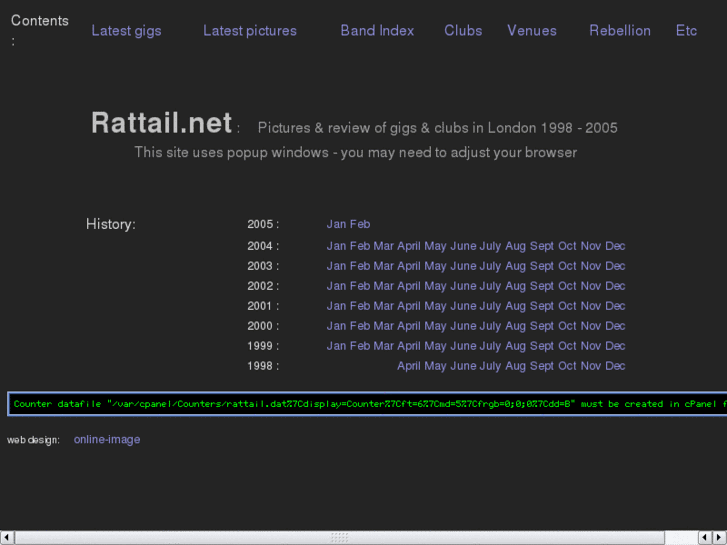Open the Rebellion section
Image resolution: width=727 pixels, height=545 pixels.
(x=620, y=31)
